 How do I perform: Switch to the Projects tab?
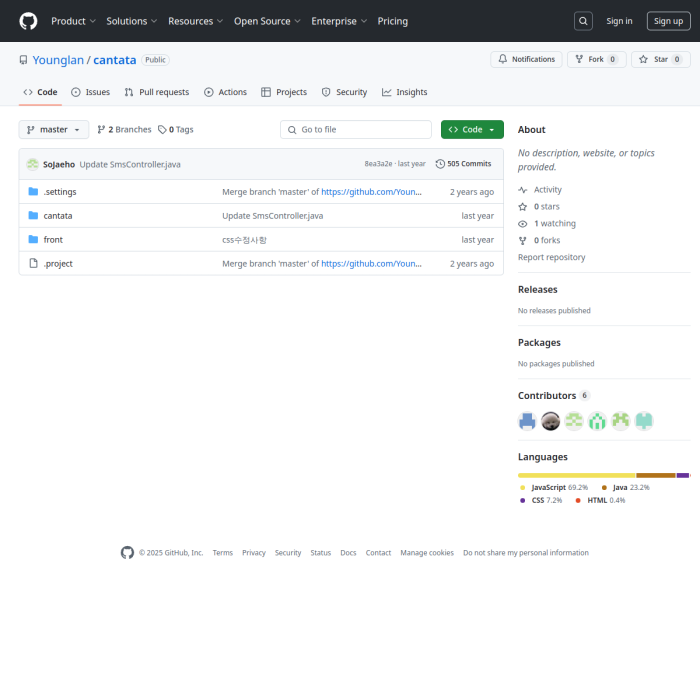click(x=284, y=92)
